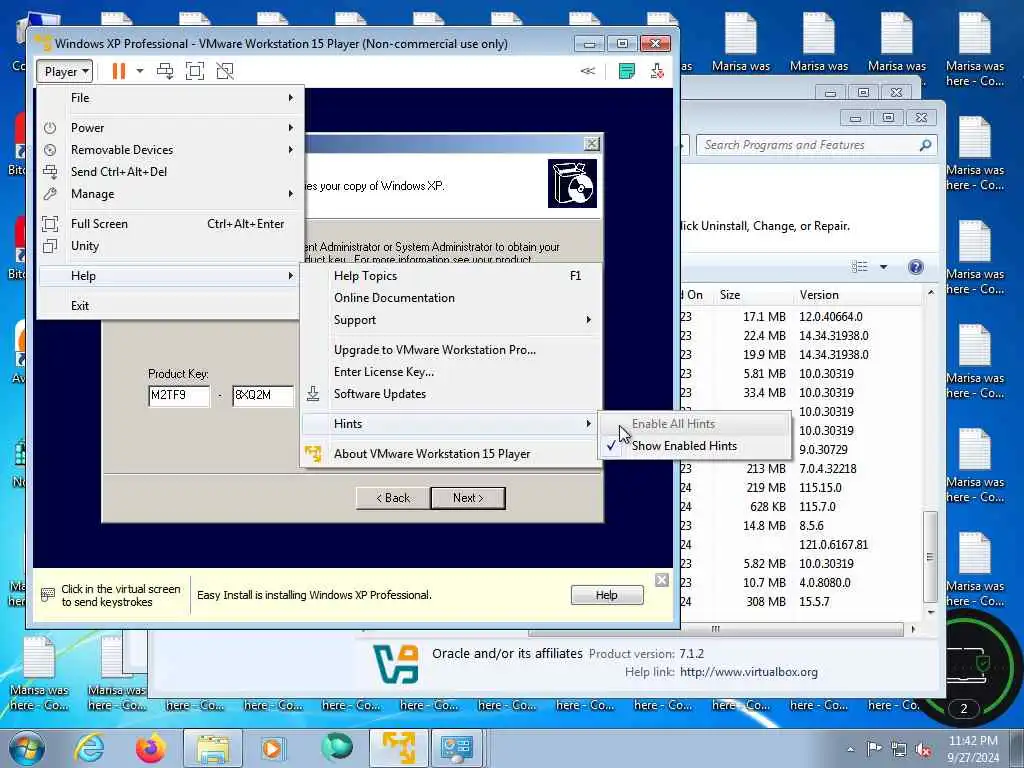
Task: Click the VirtualBox logo icon in details pane
Action: point(396,664)
